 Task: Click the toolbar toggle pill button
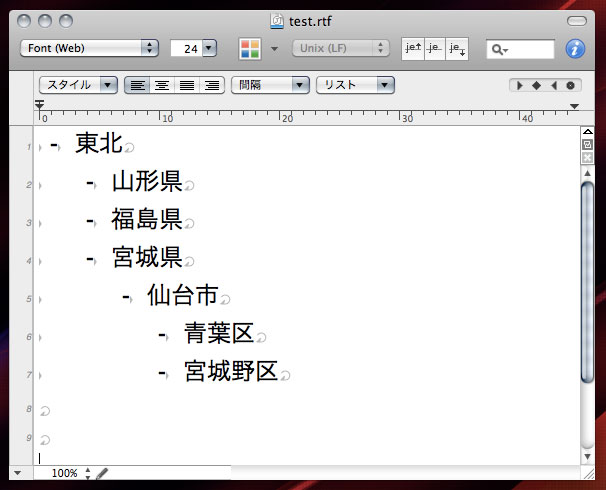point(577,21)
